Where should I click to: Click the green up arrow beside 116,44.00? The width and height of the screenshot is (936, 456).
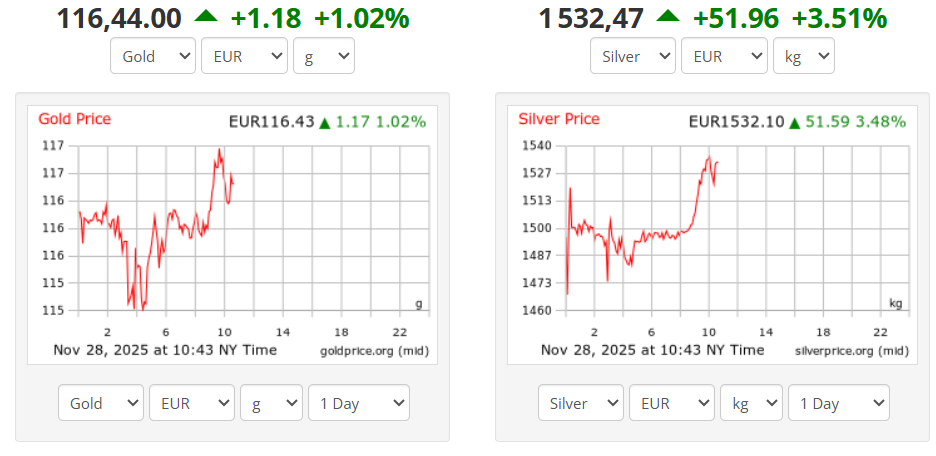[205, 17]
